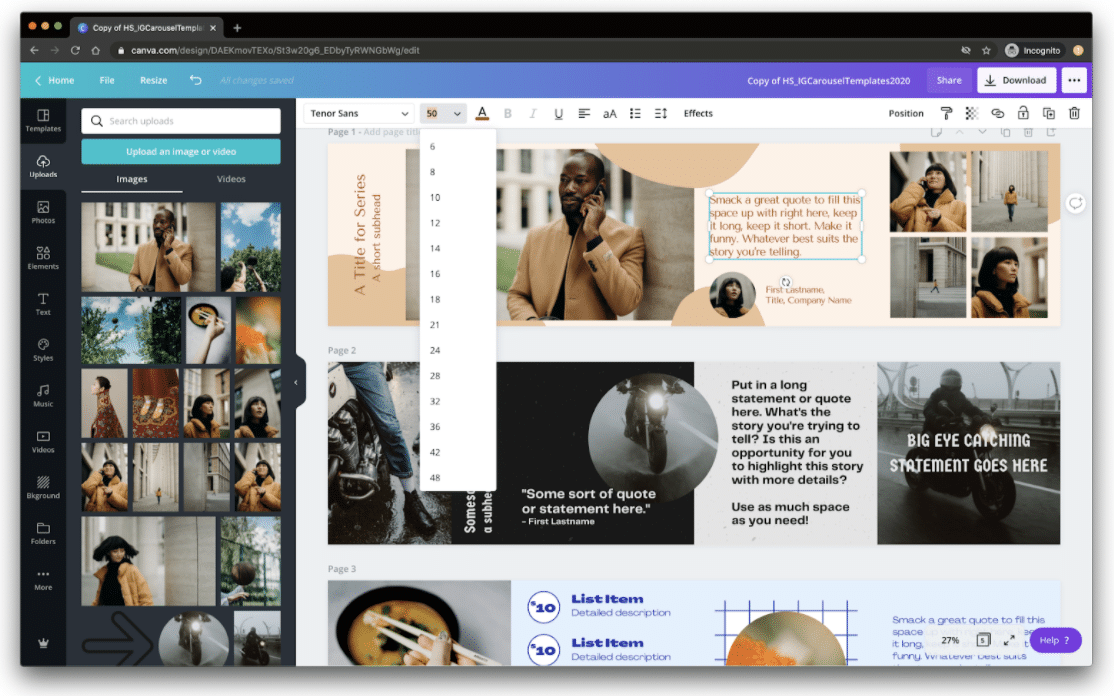
Task: Open the Tenor Sans font dropdown
Action: tap(359, 114)
